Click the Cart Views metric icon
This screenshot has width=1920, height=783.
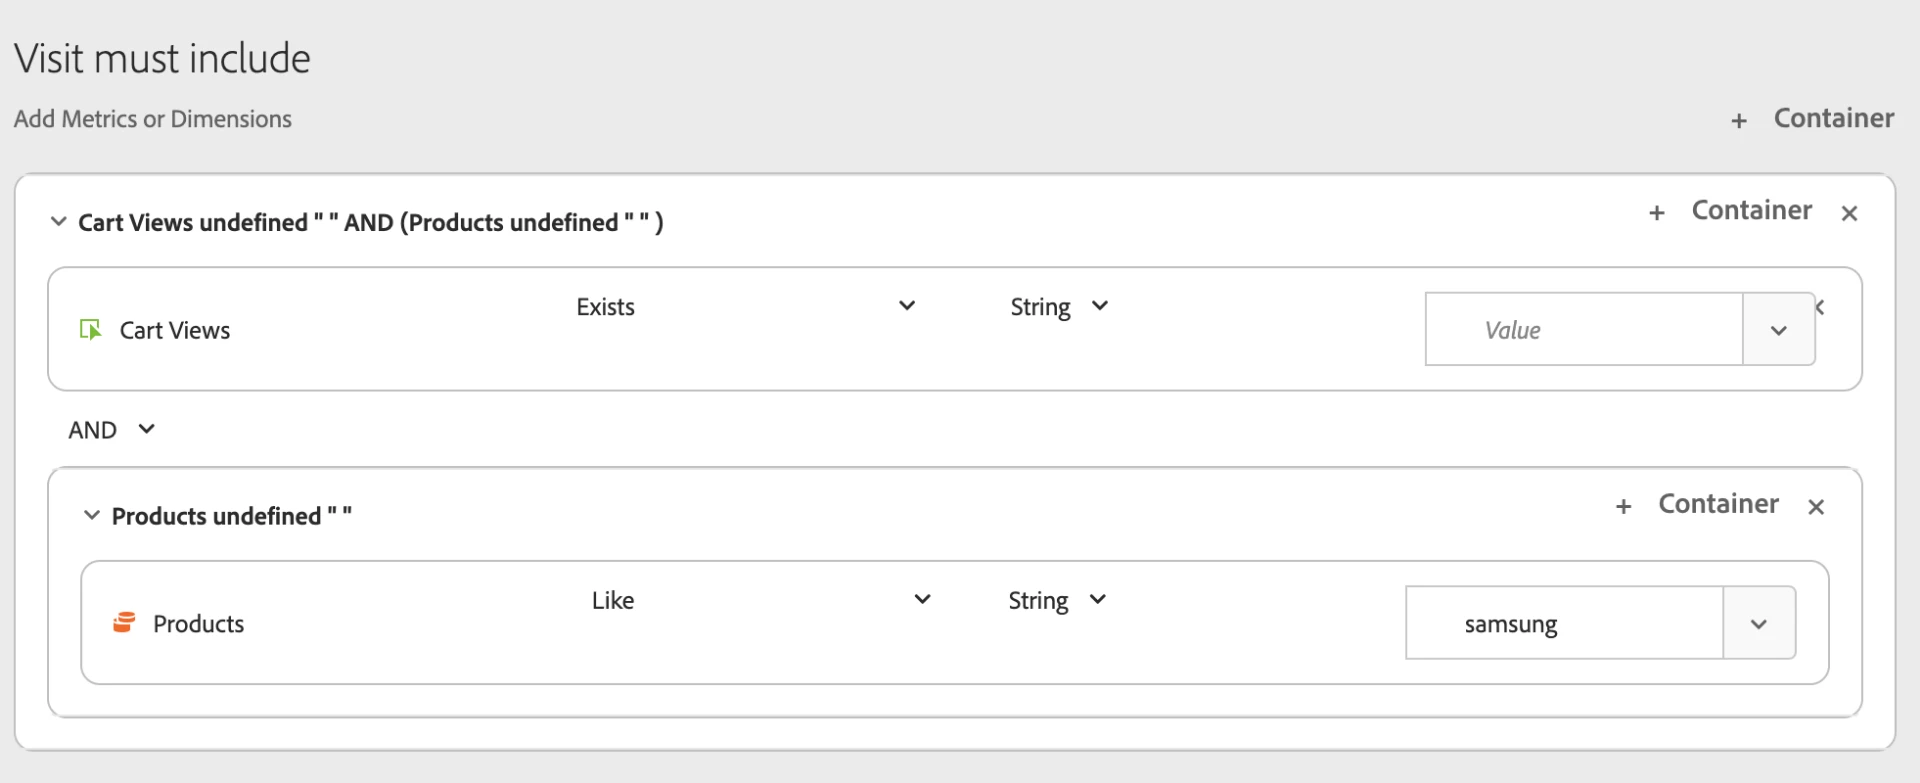tap(90, 330)
